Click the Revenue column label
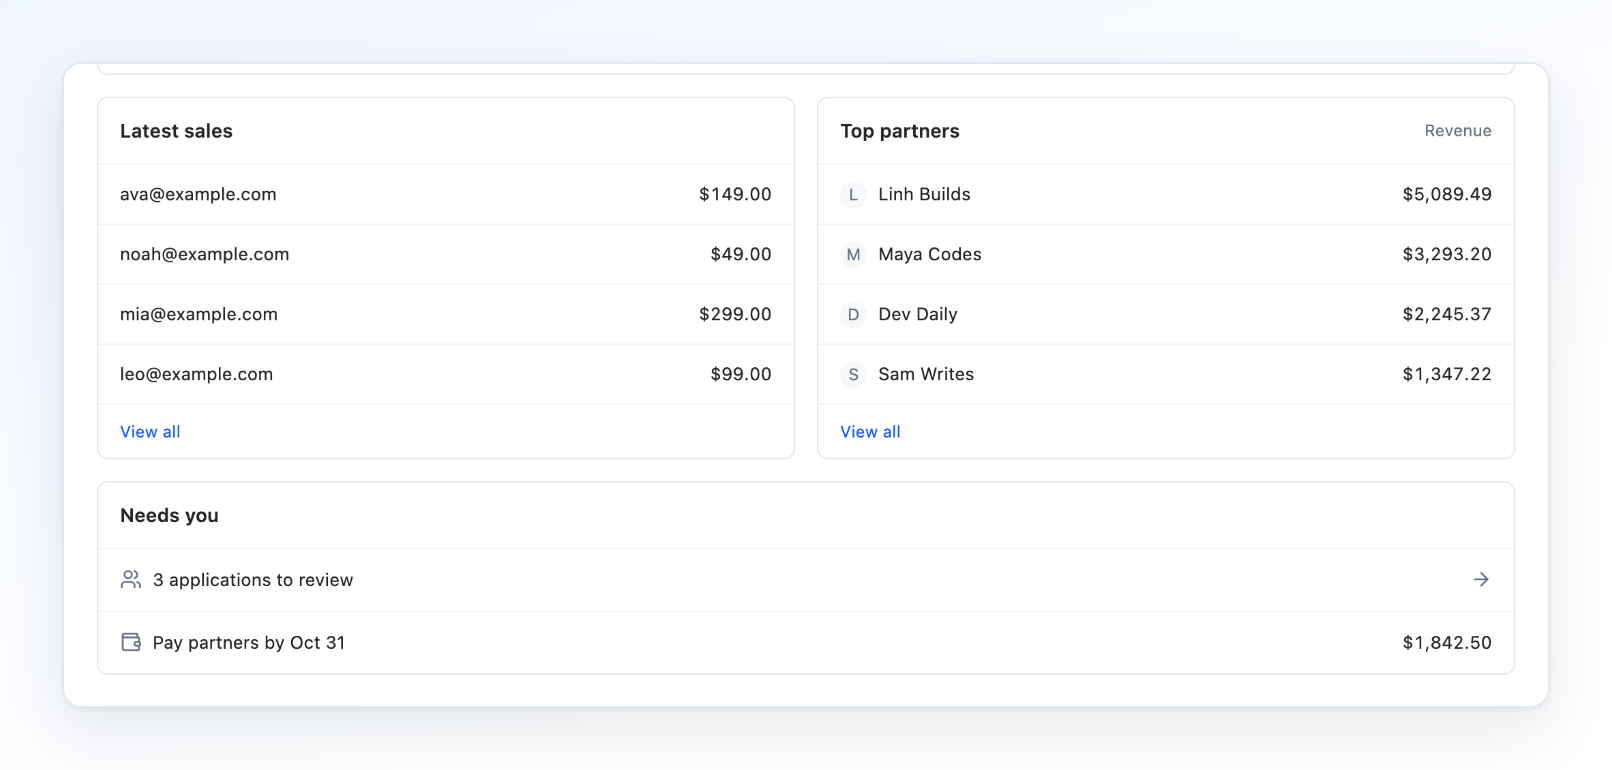The height and width of the screenshot is (770, 1612). (x=1458, y=131)
